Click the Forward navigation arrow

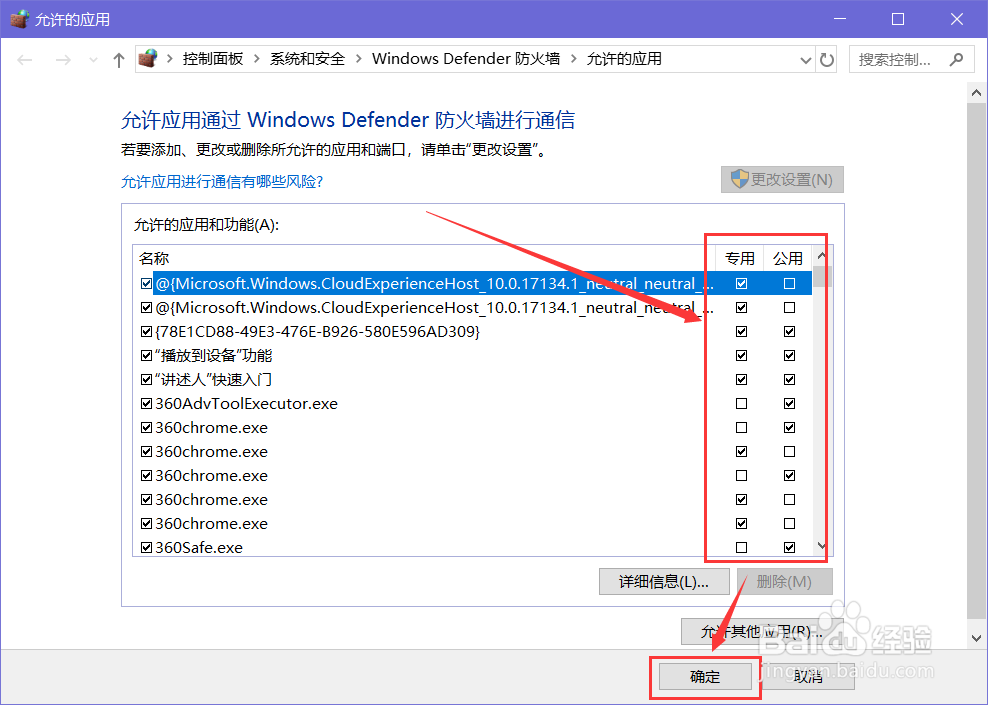click(63, 60)
